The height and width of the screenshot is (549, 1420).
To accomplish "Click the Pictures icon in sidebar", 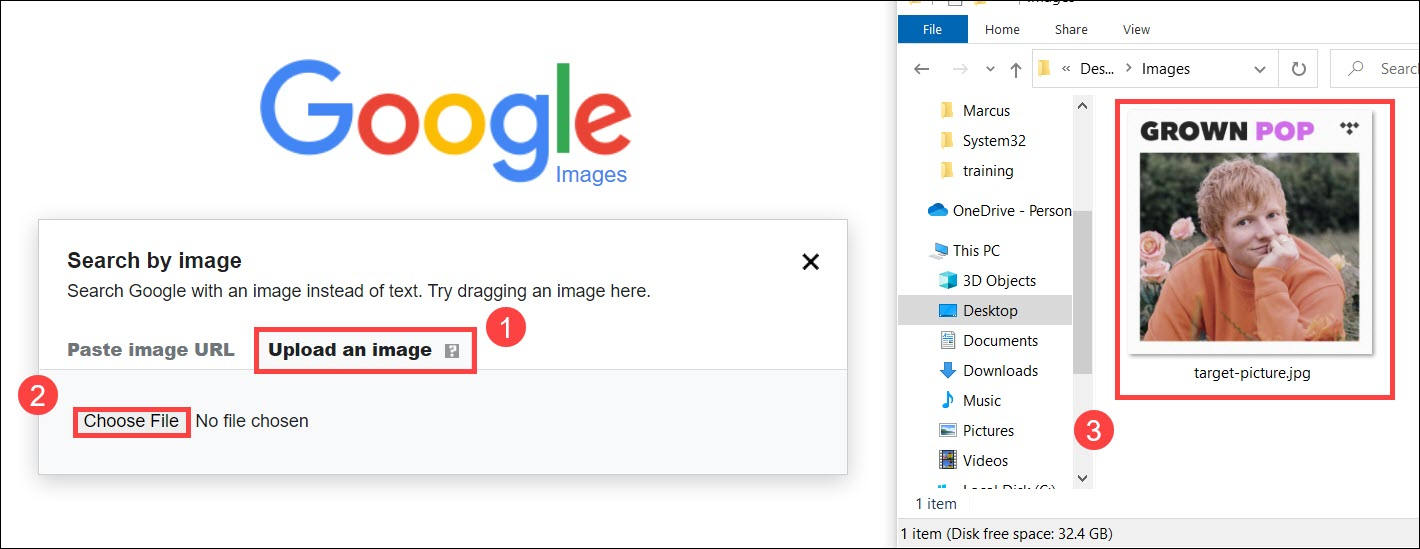I will tap(948, 431).
